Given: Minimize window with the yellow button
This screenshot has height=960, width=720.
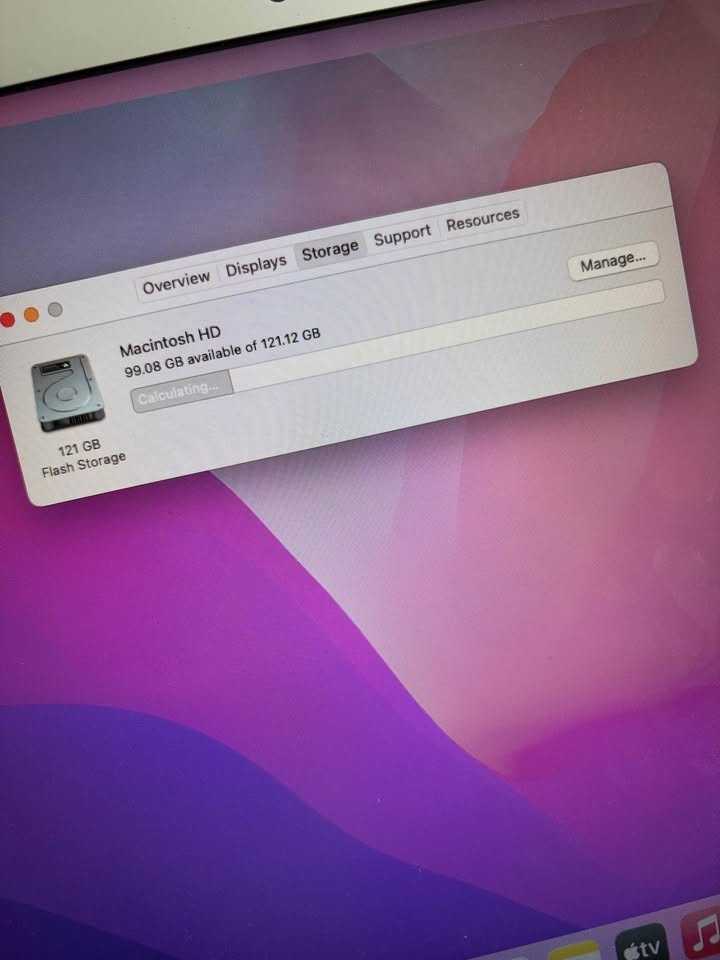Looking at the screenshot, I should (x=31, y=315).
